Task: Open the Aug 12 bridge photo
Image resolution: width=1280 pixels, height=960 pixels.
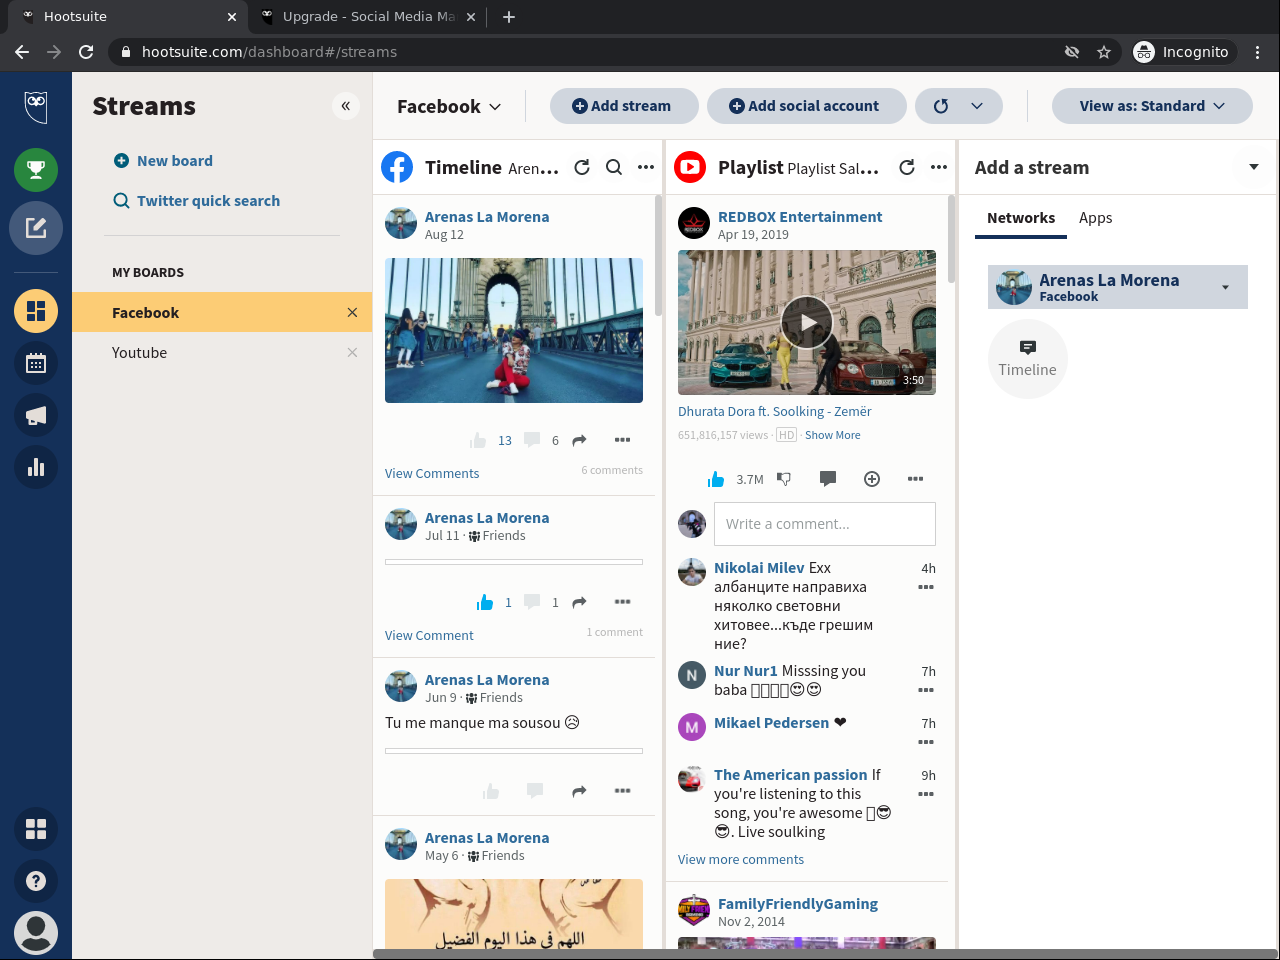Action: point(514,330)
